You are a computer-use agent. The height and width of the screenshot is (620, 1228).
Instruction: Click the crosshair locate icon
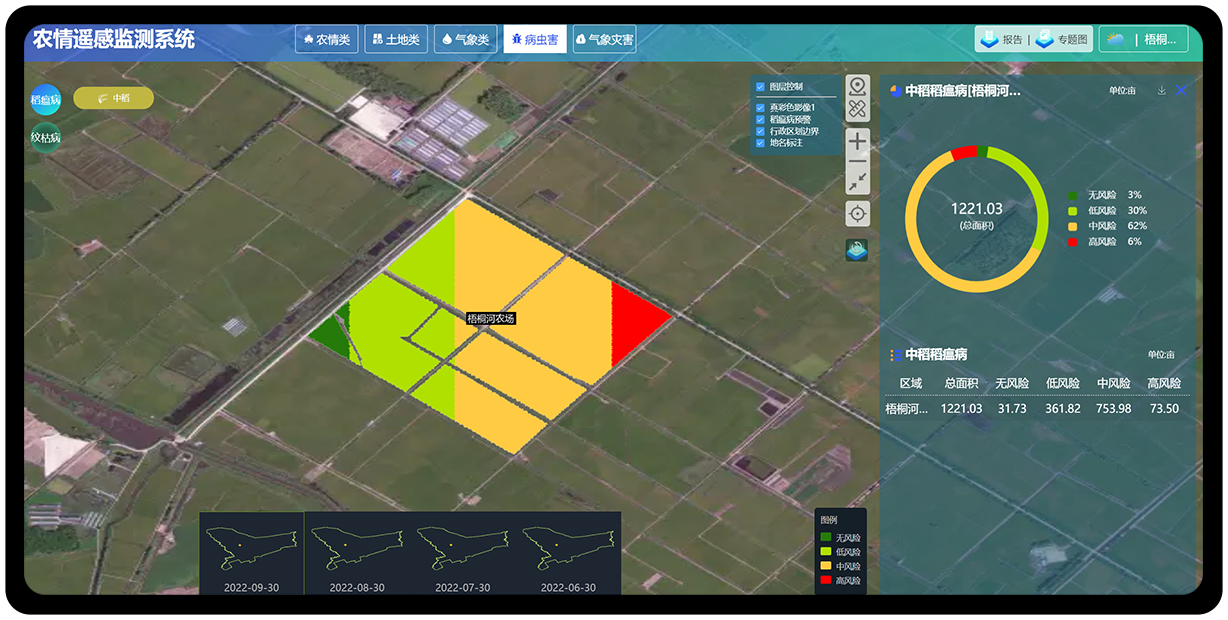[x=857, y=213]
